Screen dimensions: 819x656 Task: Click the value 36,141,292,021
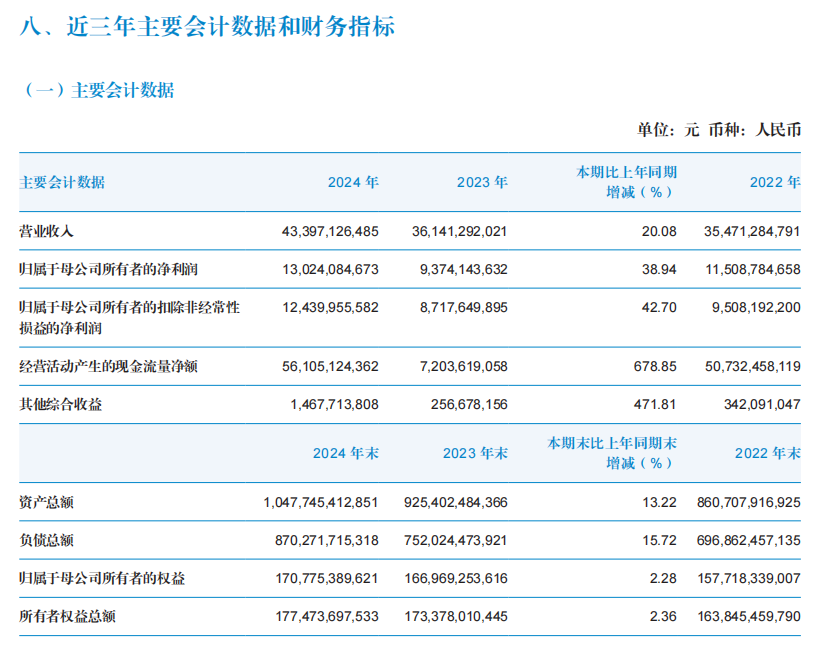pos(460,231)
